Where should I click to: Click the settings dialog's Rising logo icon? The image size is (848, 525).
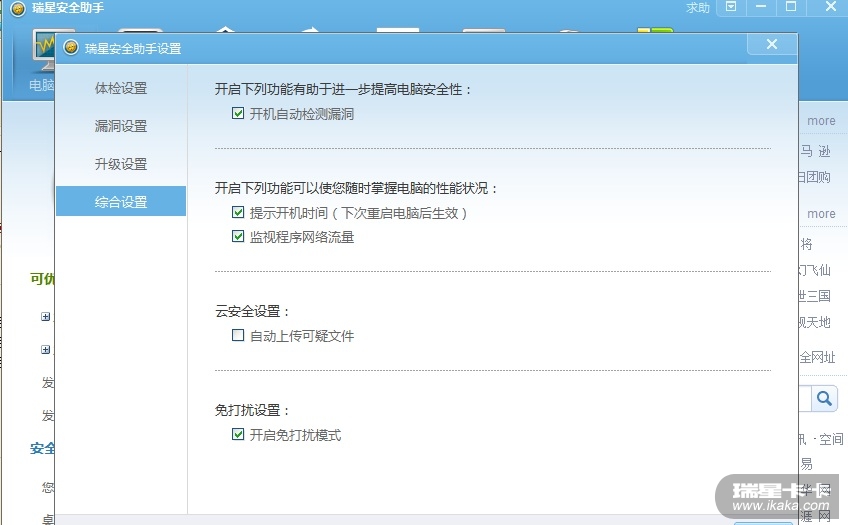click(x=71, y=48)
